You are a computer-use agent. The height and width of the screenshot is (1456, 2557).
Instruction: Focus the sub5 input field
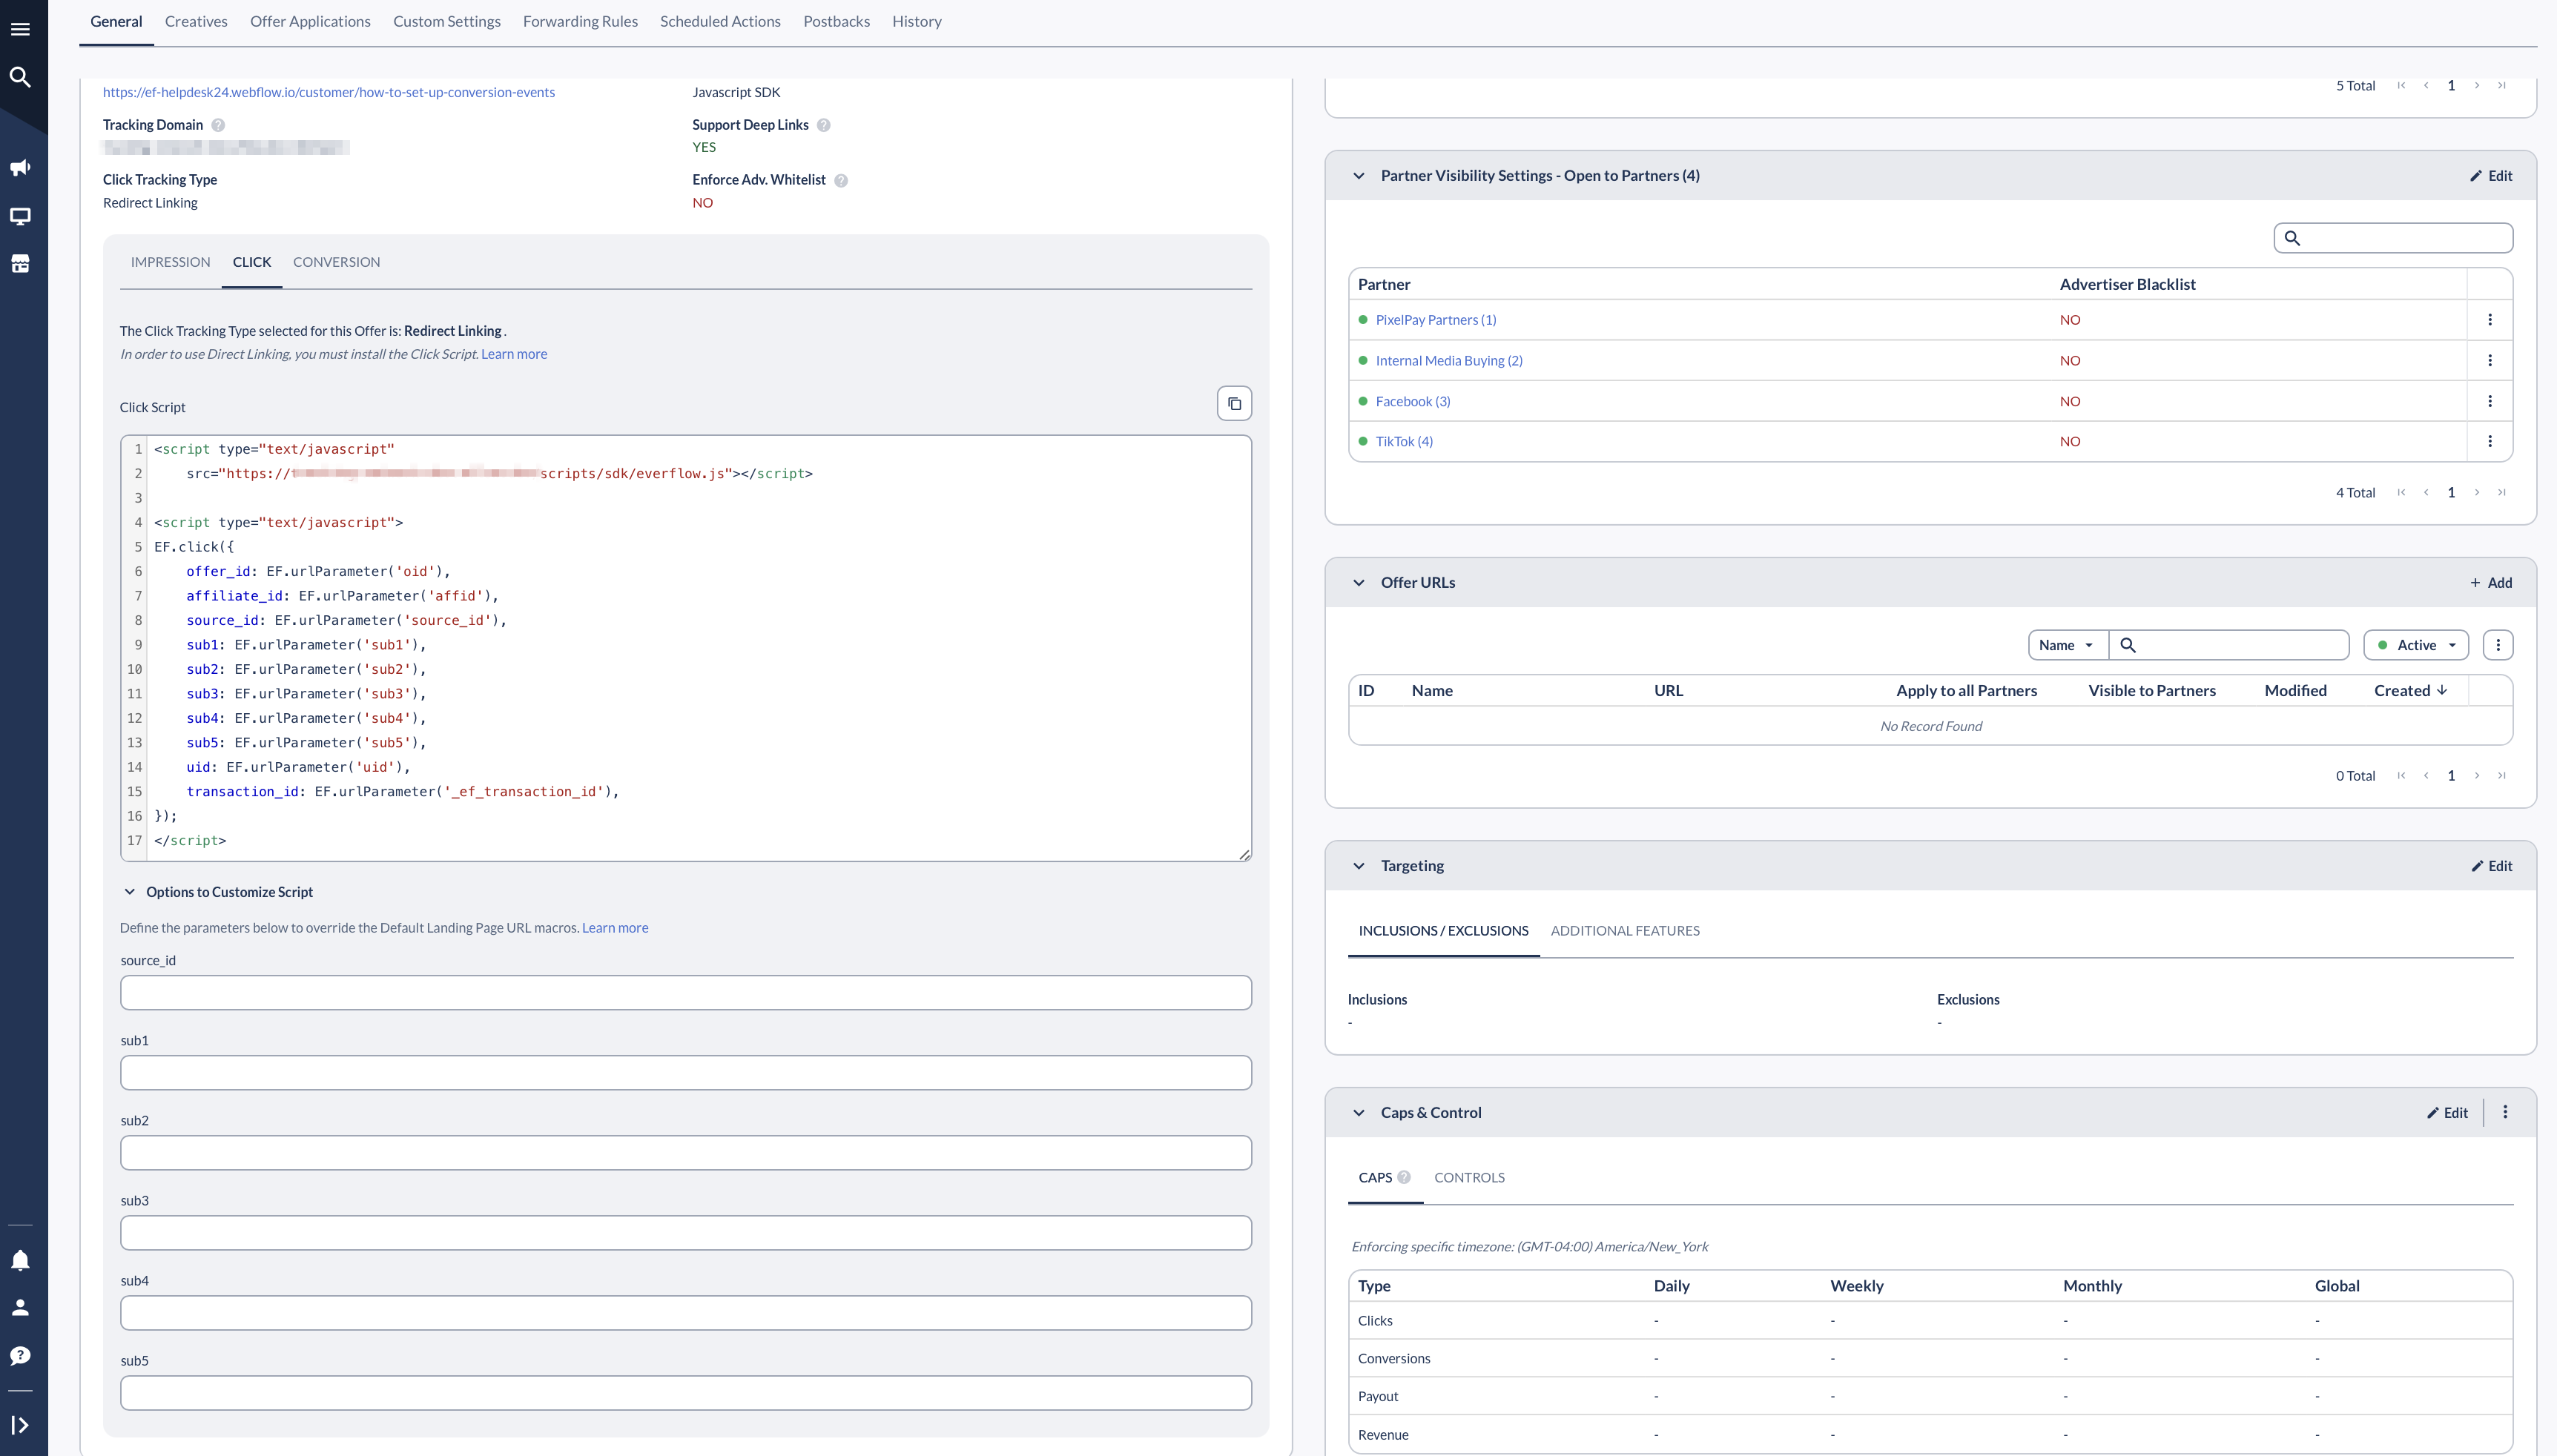click(x=686, y=1393)
